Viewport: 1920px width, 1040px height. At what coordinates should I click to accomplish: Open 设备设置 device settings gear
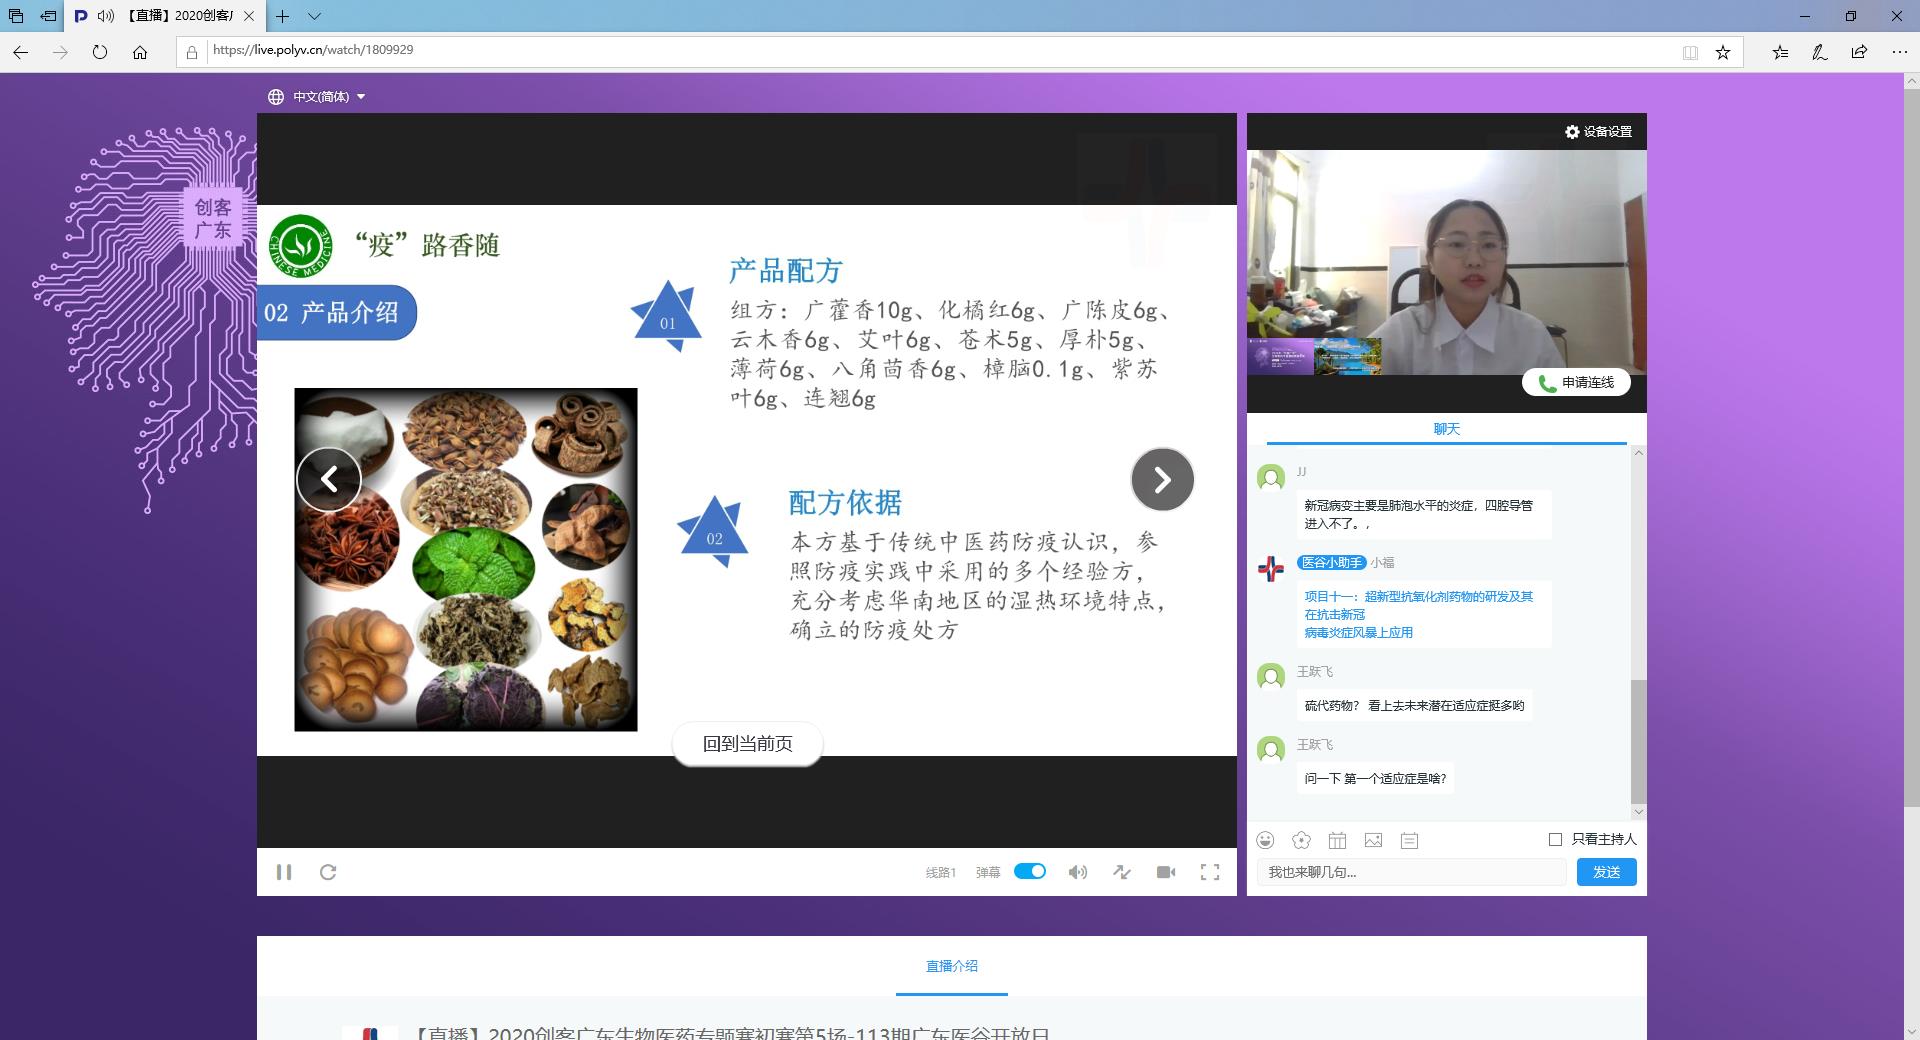coord(1598,132)
